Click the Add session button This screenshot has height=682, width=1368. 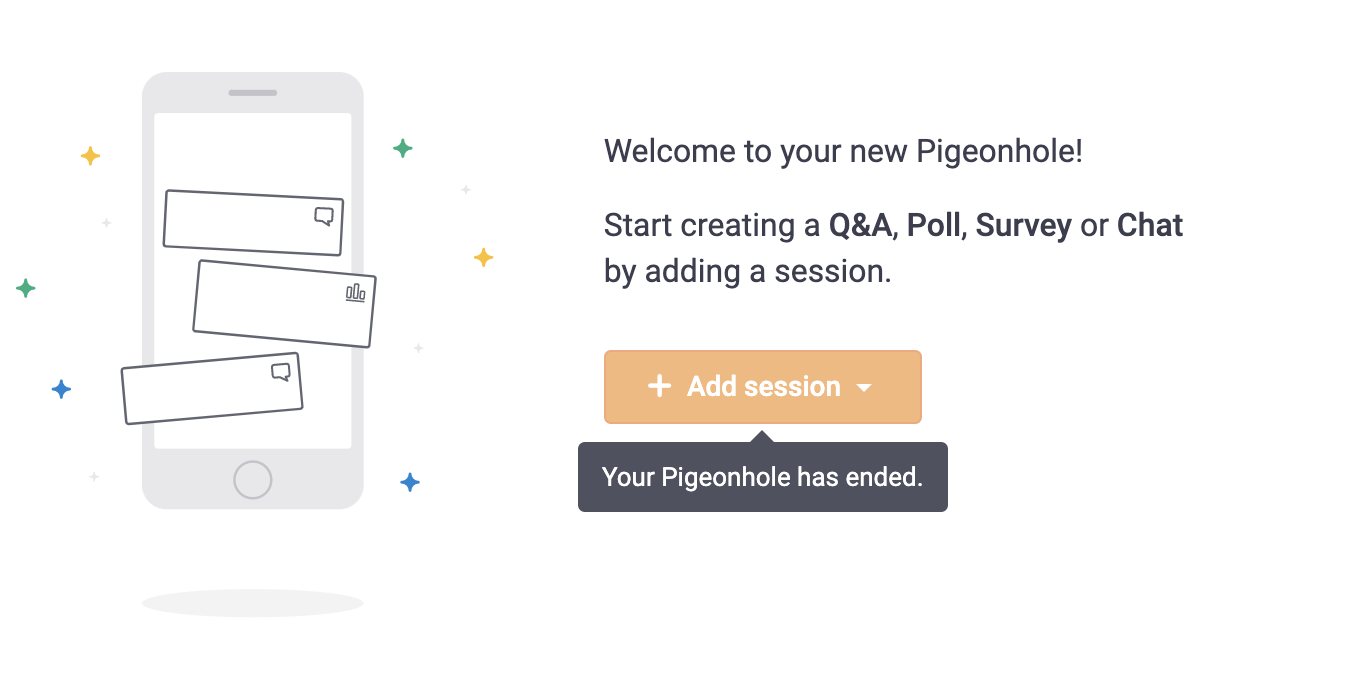(x=762, y=387)
